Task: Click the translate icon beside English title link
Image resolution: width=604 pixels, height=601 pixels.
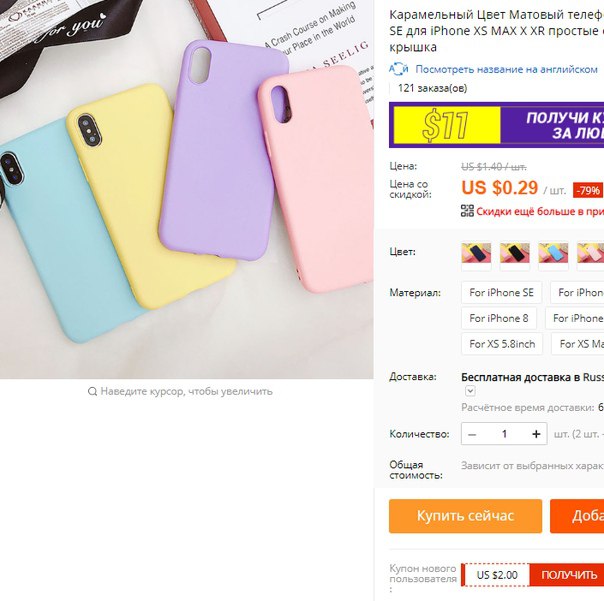Action: click(x=398, y=69)
